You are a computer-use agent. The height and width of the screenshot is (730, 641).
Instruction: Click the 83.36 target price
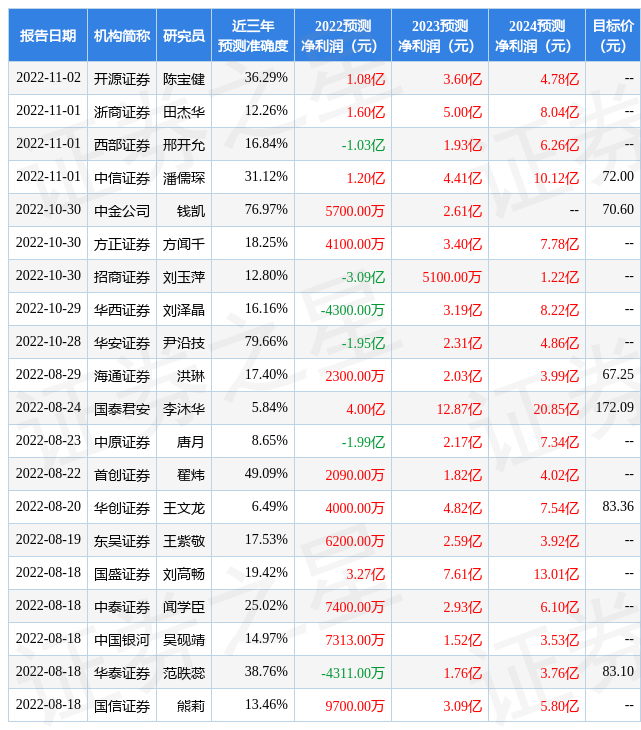tap(618, 506)
